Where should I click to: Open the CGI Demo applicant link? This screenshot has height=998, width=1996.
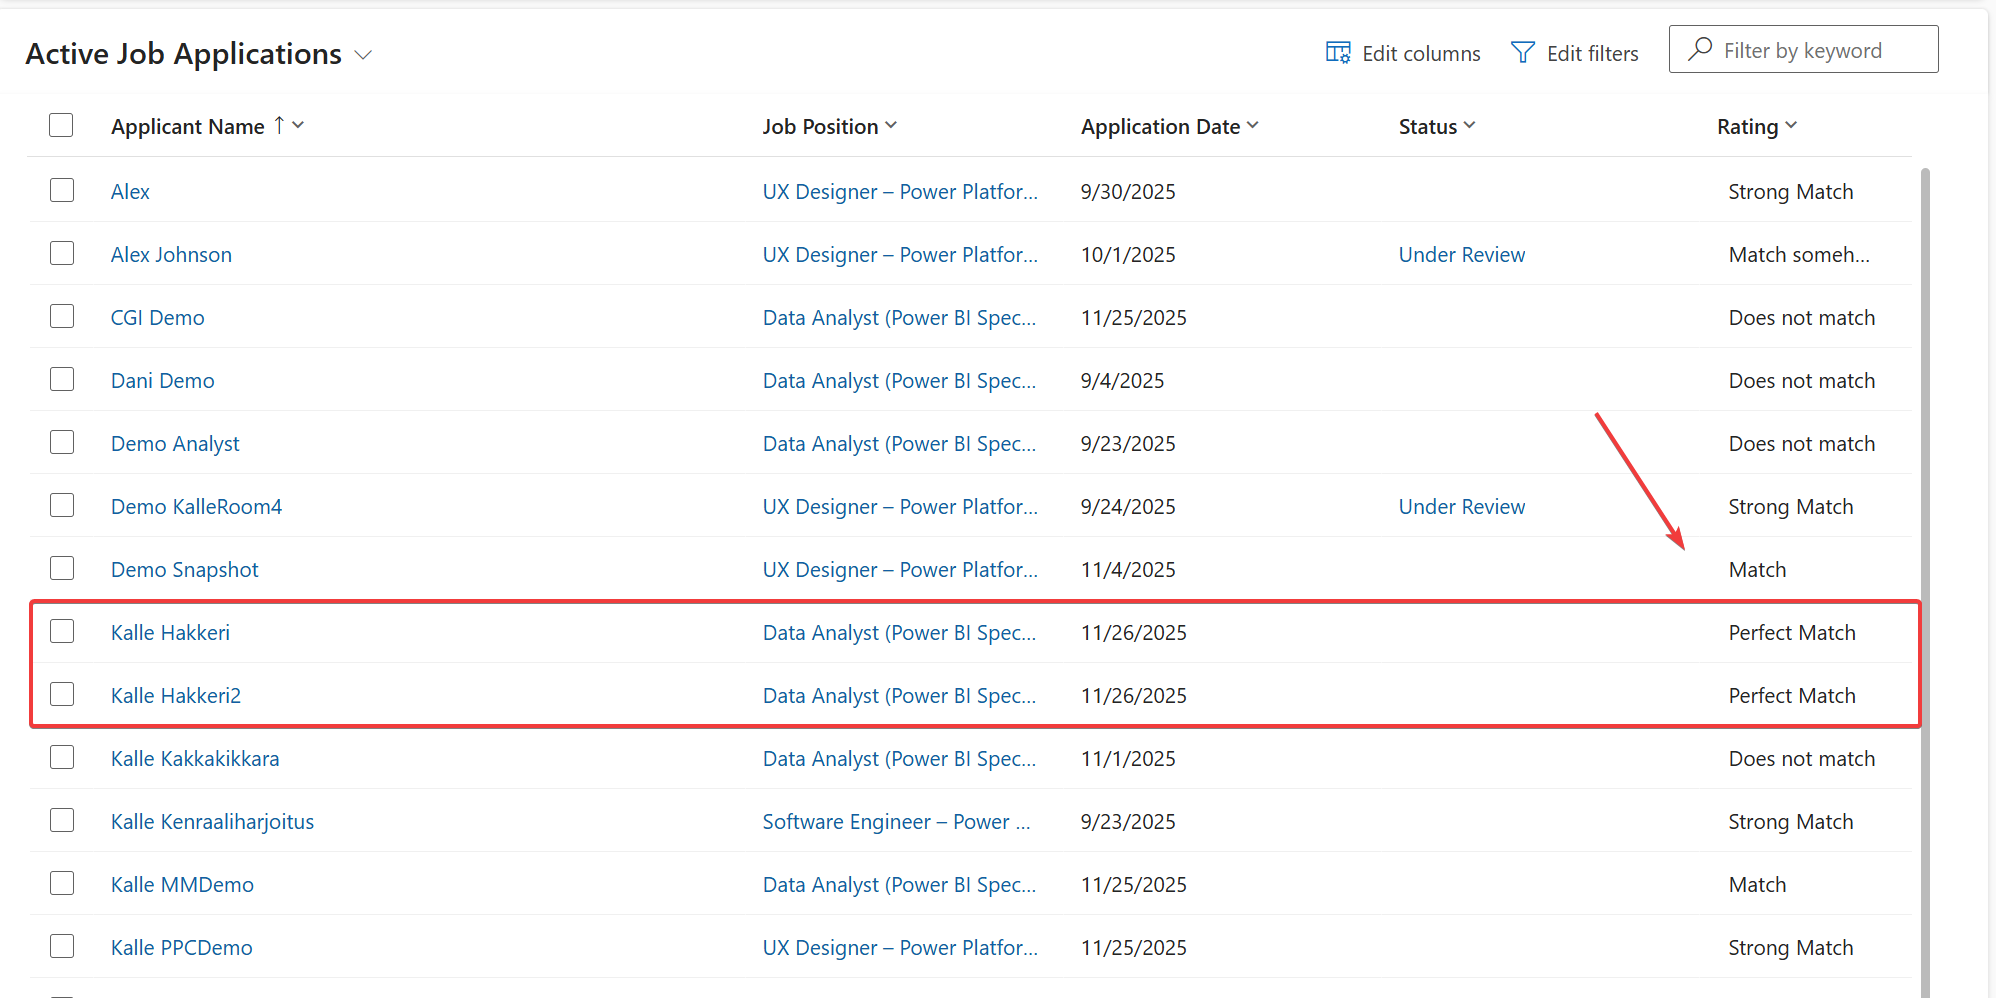(157, 318)
